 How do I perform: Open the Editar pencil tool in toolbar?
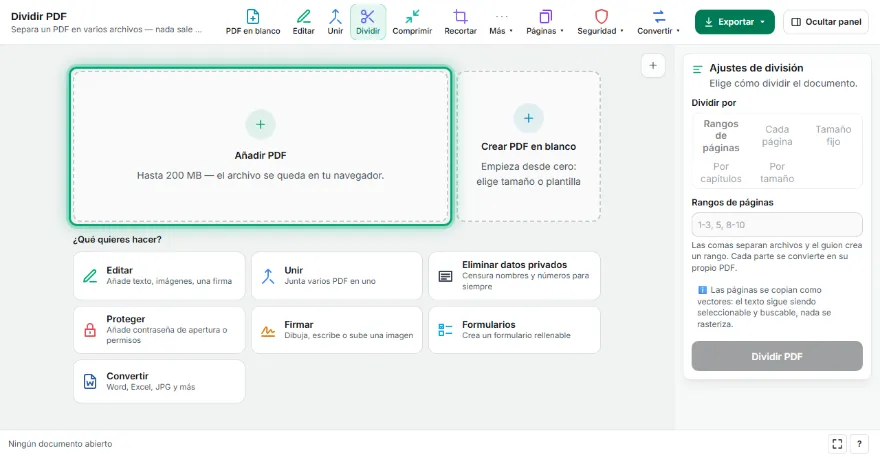coord(303,22)
